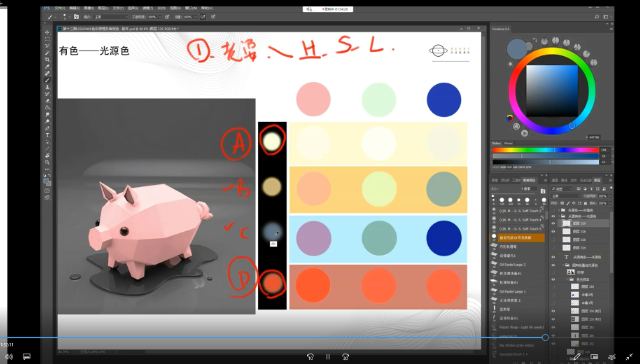Open the layer filter type dropdown
Viewport: 640px width, 364px height.
pos(562,189)
